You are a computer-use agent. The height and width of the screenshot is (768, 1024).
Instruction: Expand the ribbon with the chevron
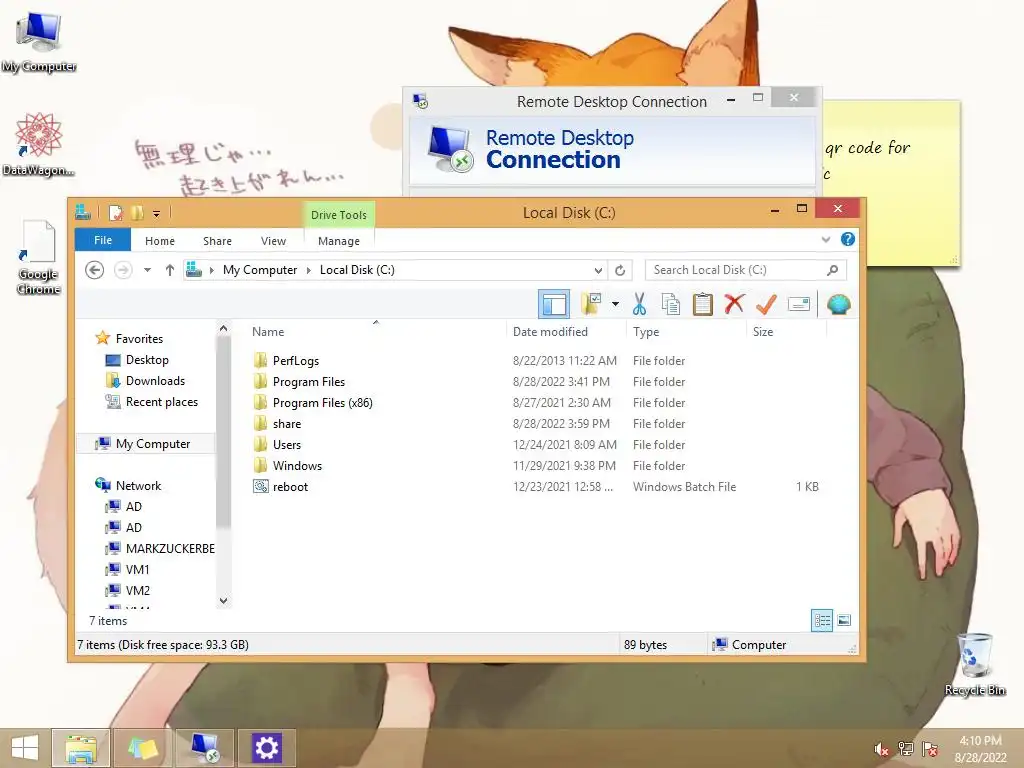coord(826,240)
